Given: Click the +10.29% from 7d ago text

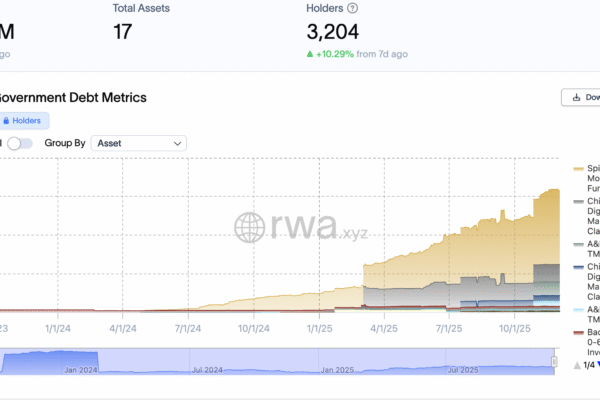Looking at the screenshot, I should click(365, 52).
